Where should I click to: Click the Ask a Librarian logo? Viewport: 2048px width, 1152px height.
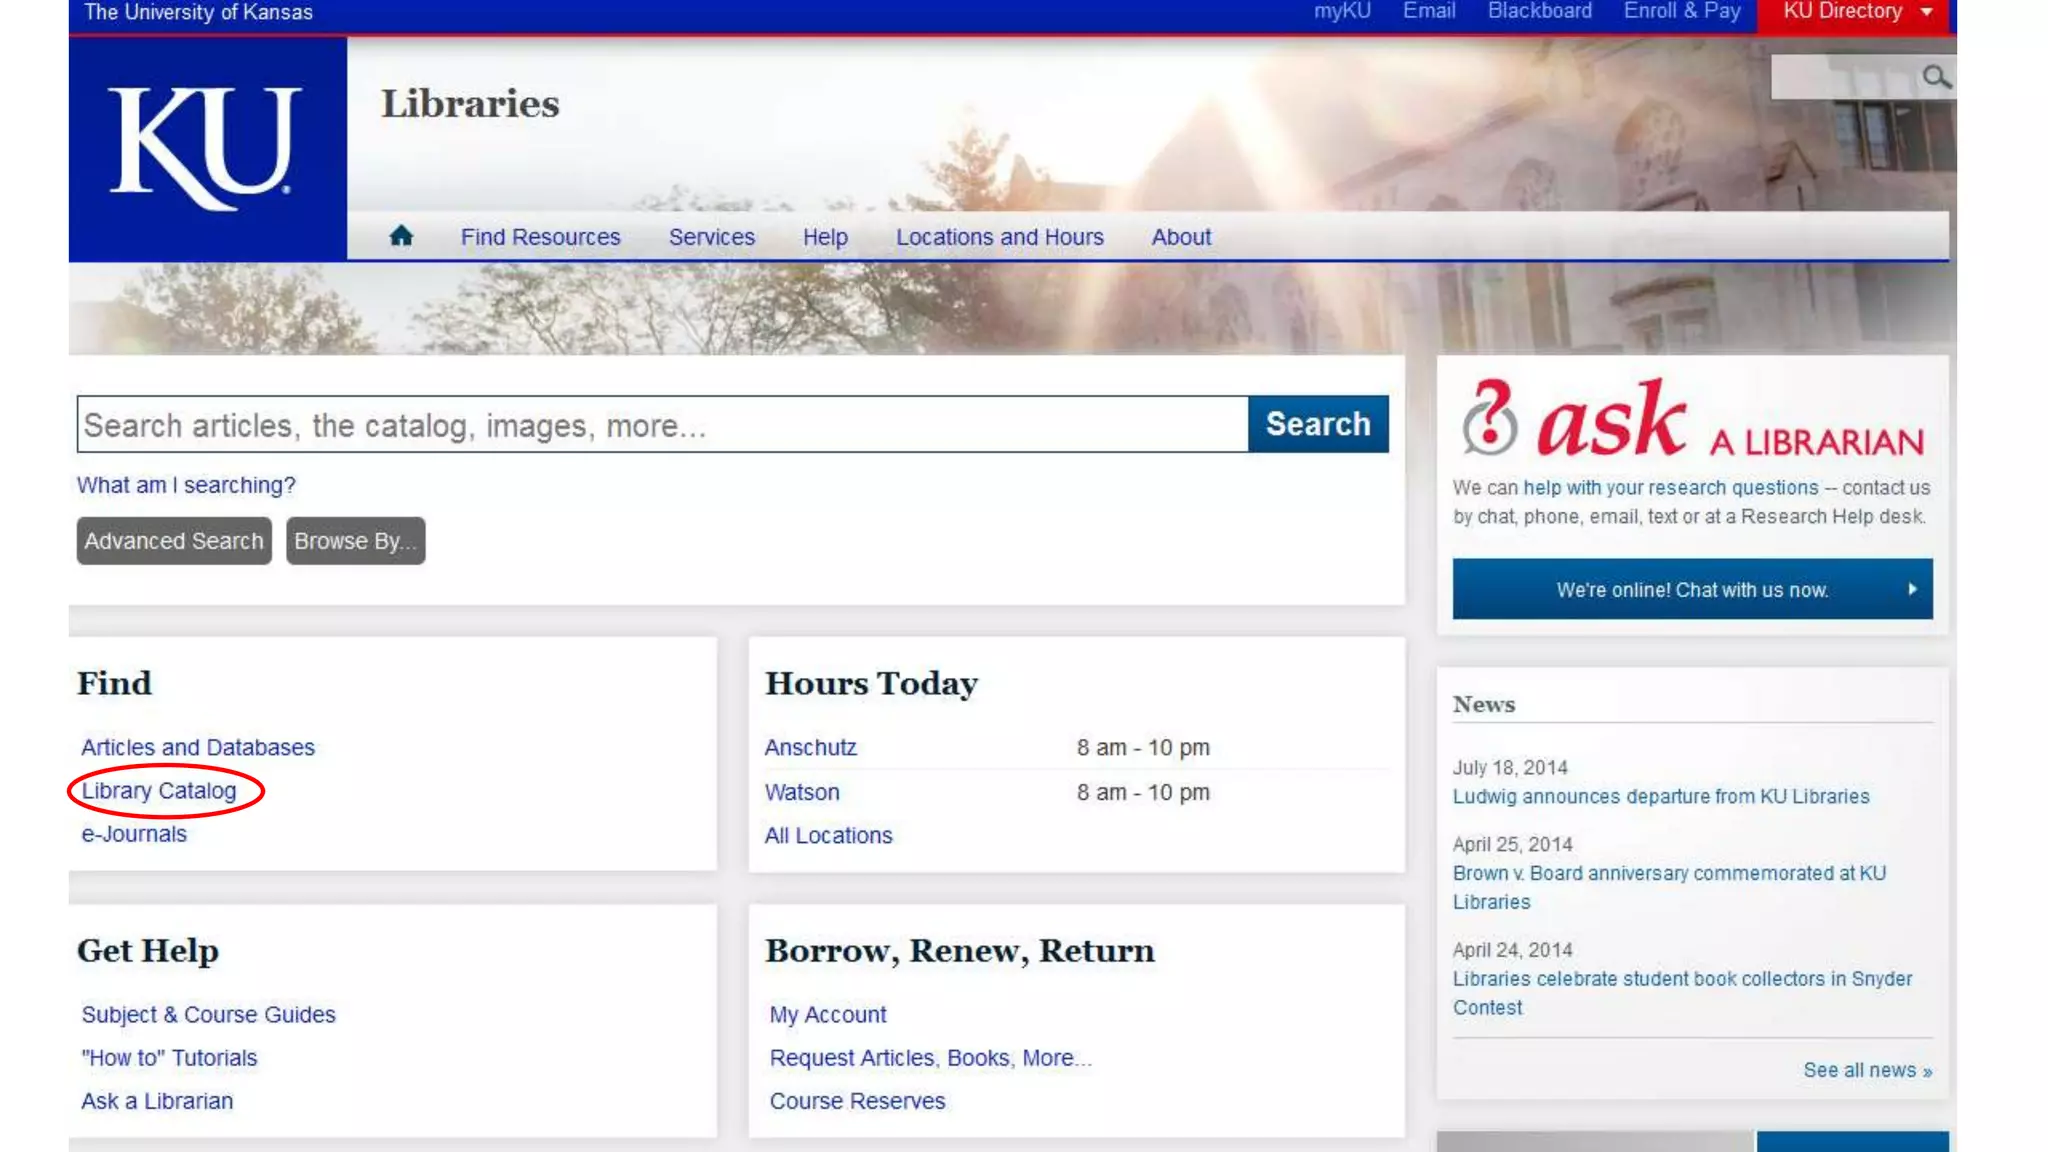(x=1692, y=420)
